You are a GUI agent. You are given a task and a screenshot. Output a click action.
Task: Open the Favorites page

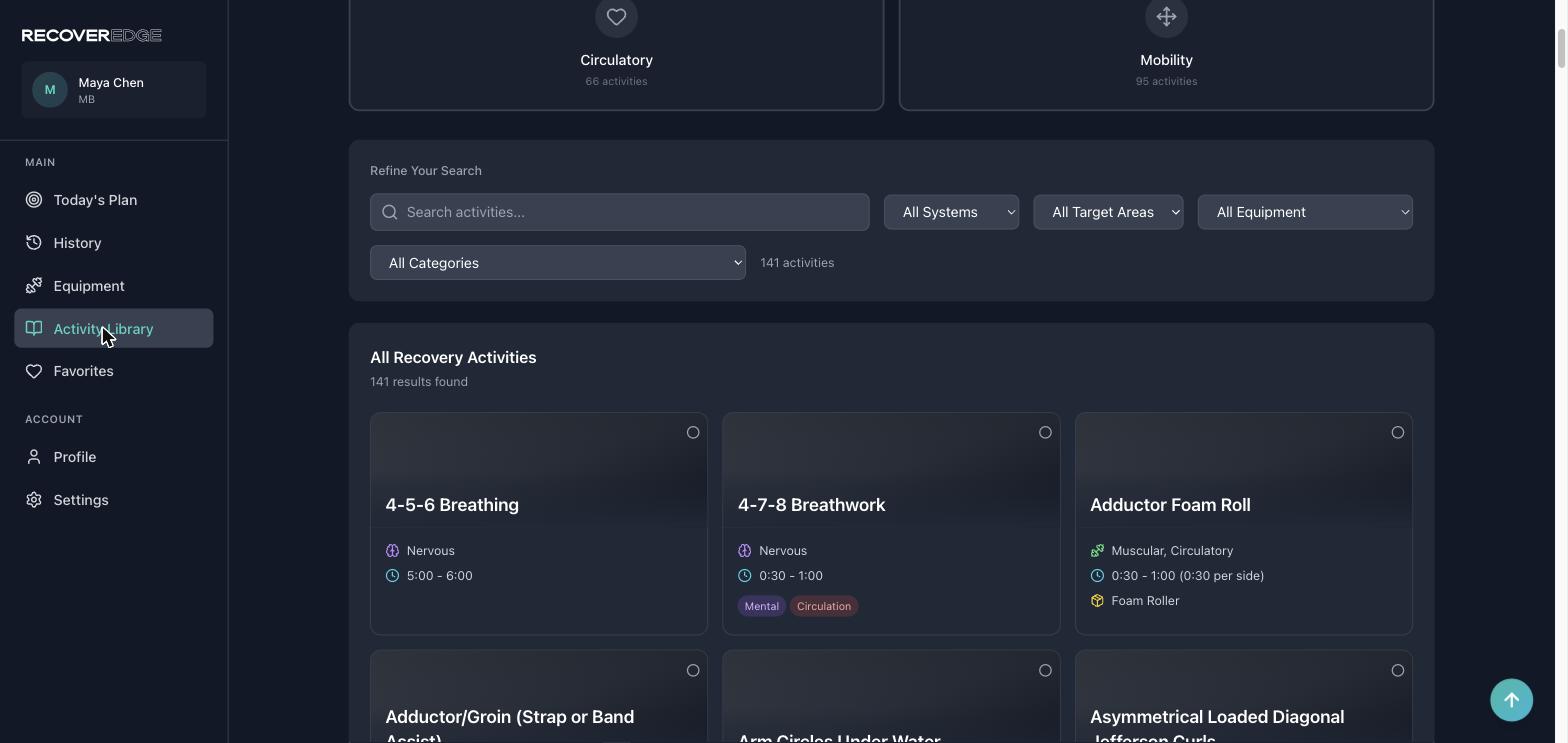coord(114,371)
